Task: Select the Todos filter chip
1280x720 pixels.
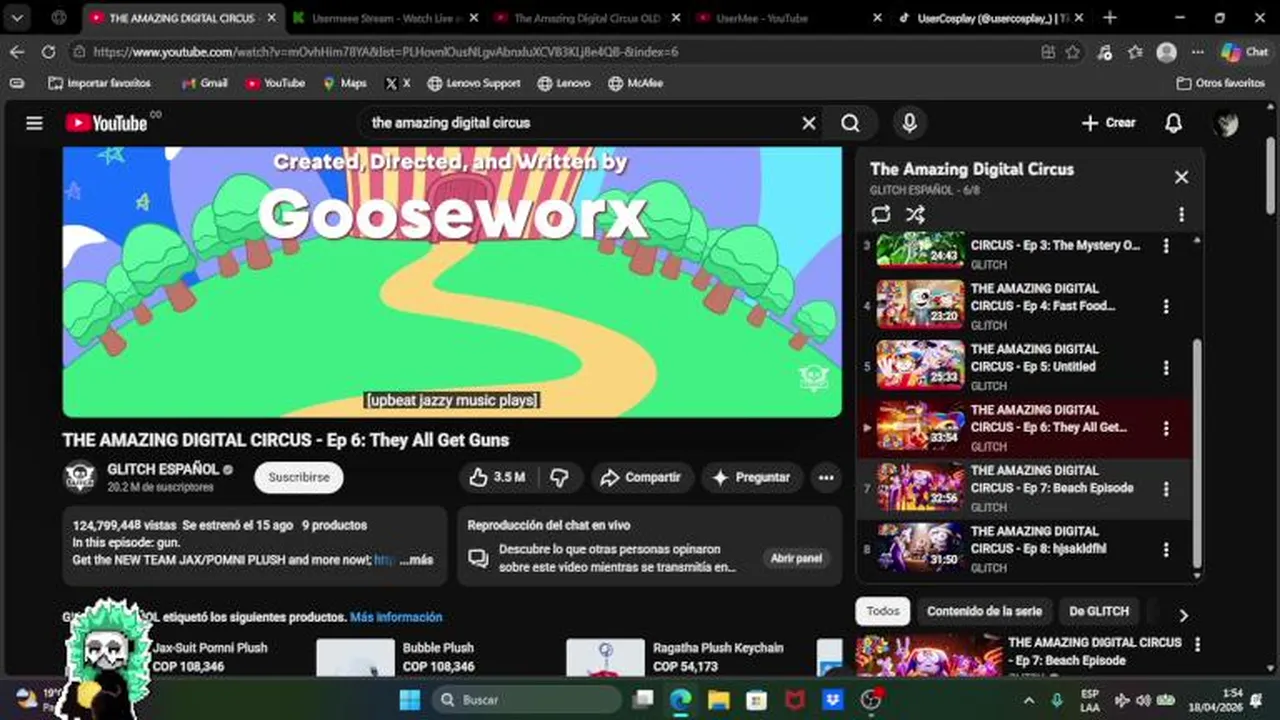Action: (883, 611)
